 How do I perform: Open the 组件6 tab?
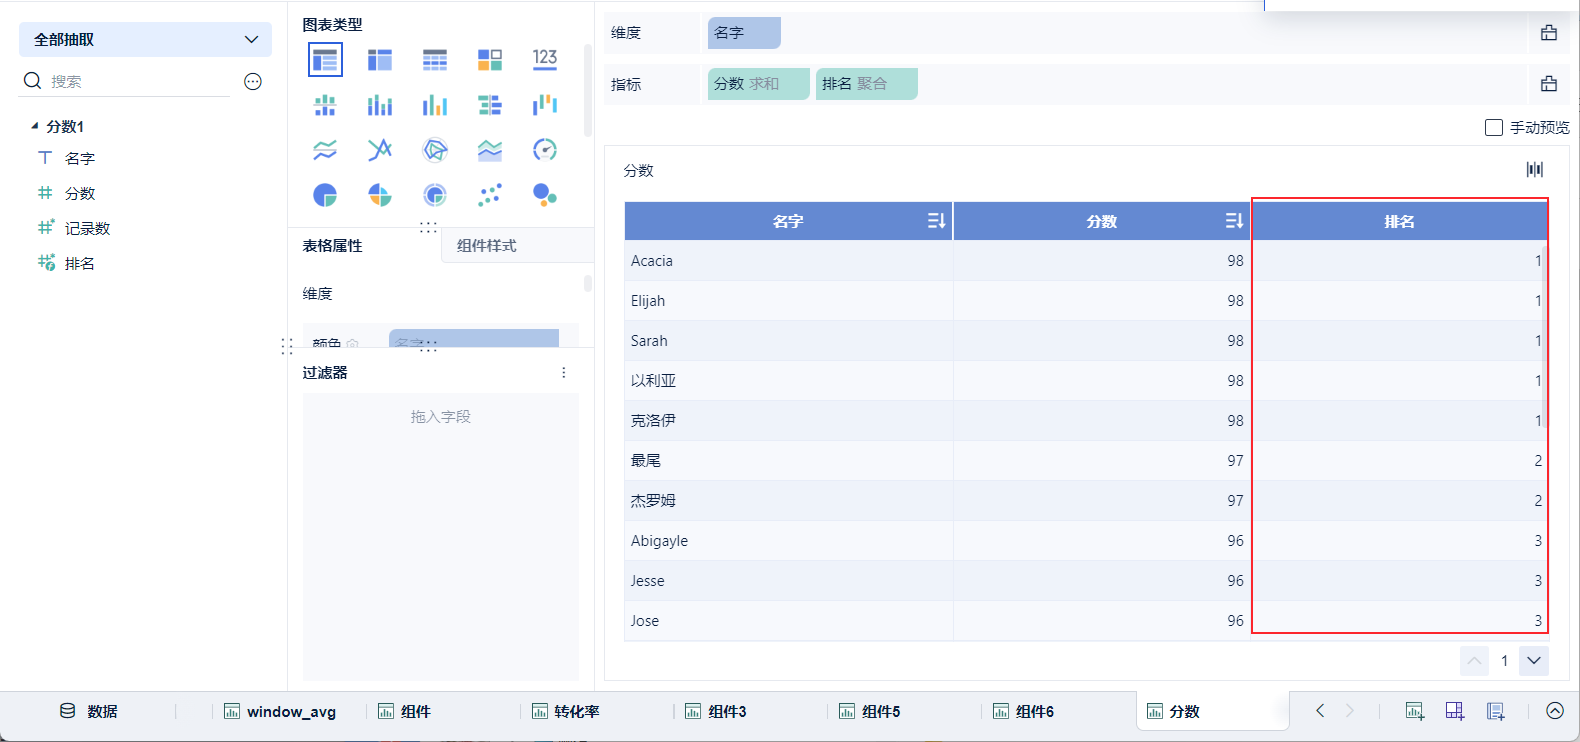1024,711
